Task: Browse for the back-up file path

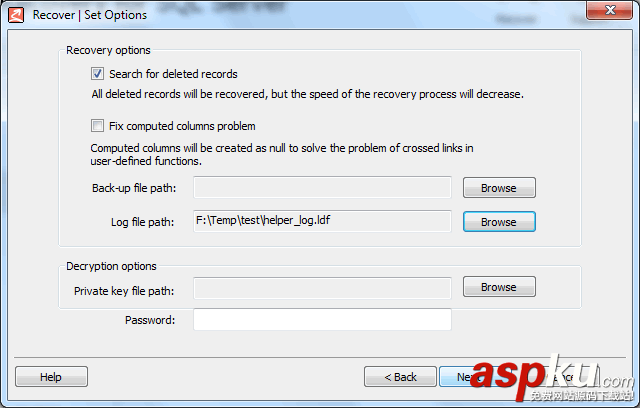Action: [499, 188]
